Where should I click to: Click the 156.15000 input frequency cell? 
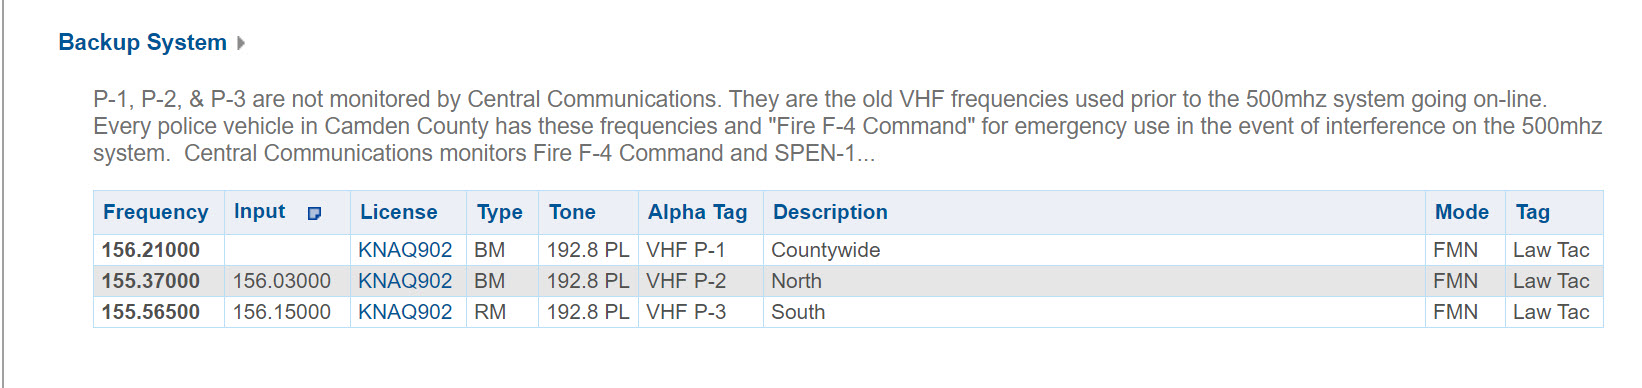(x=287, y=312)
